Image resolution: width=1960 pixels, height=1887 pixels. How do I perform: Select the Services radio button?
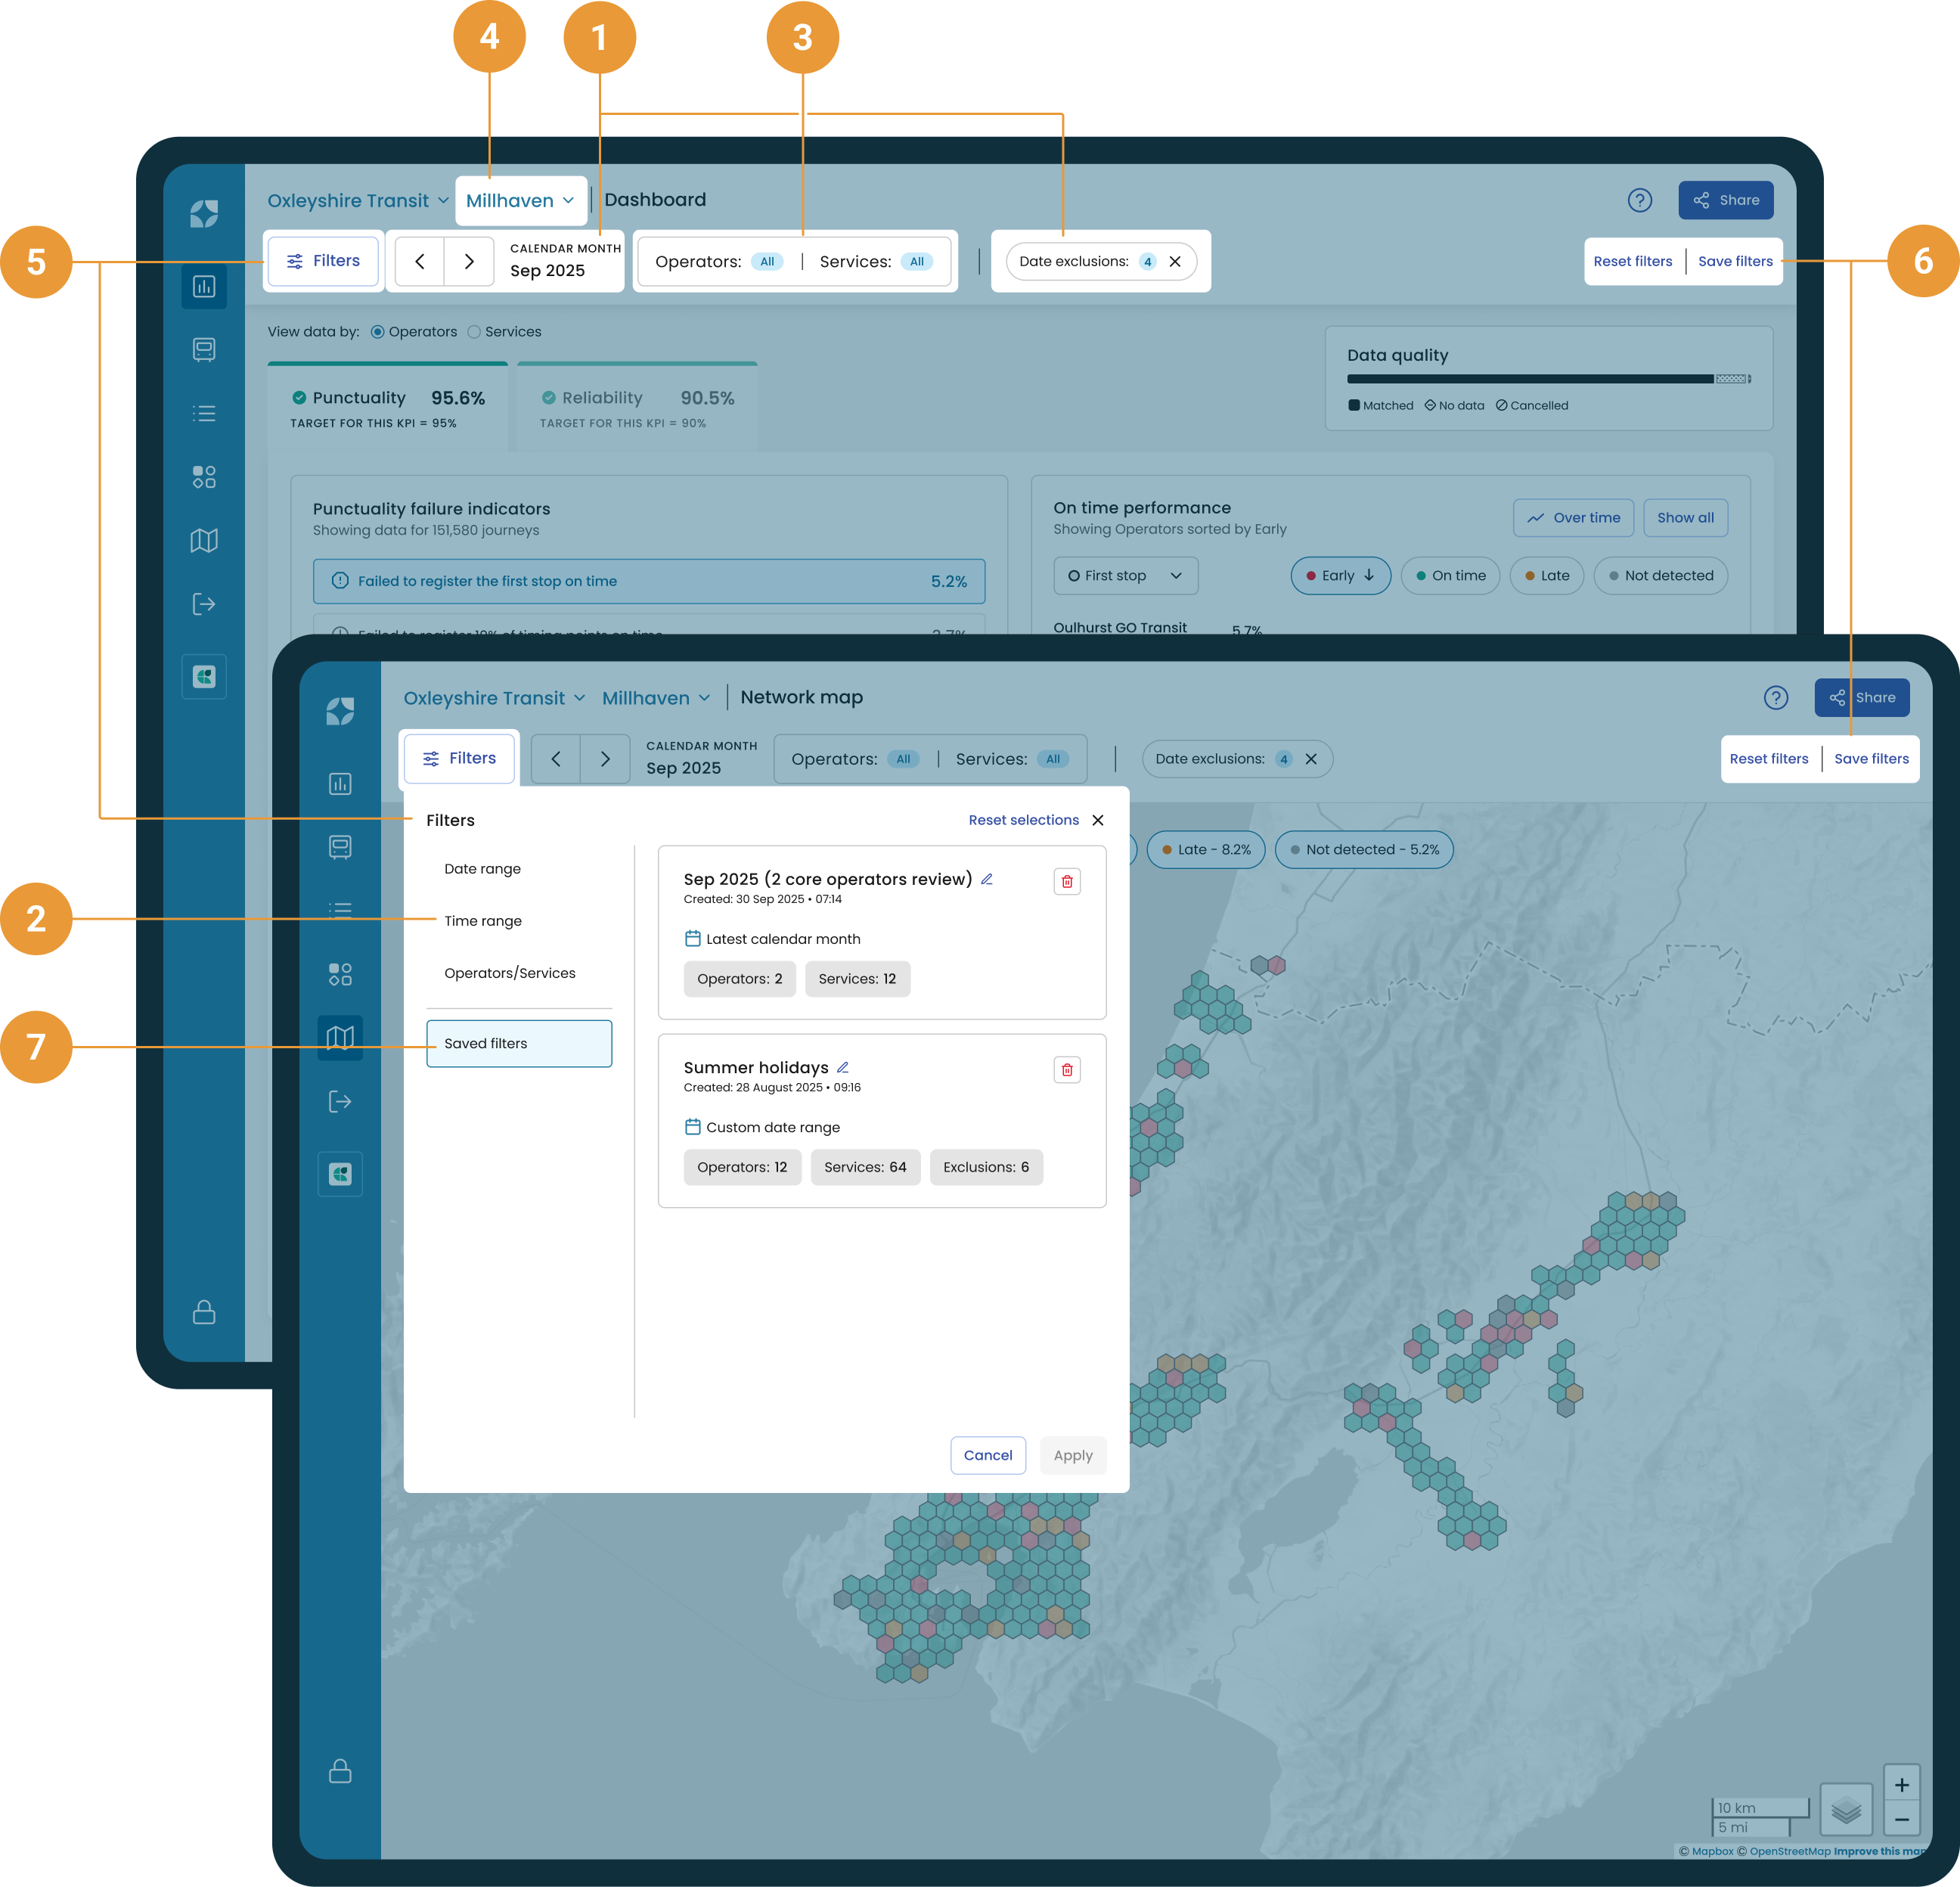coord(475,332)
